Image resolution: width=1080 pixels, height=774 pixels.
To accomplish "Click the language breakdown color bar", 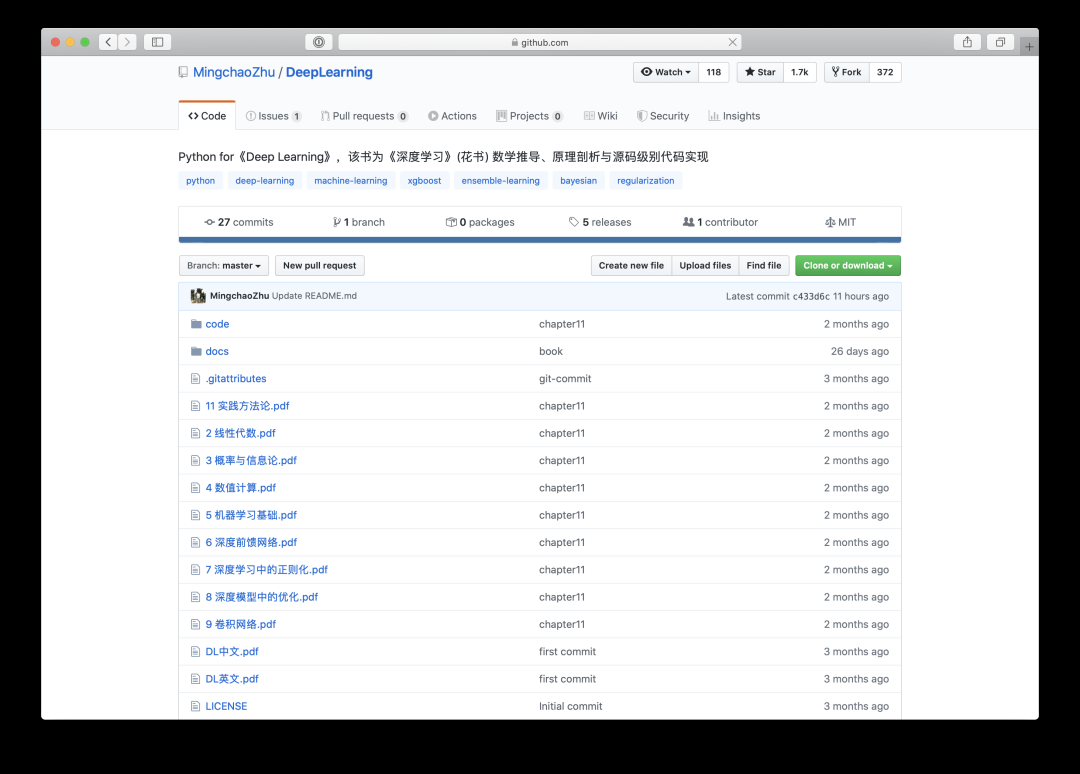I will point(540,240).
